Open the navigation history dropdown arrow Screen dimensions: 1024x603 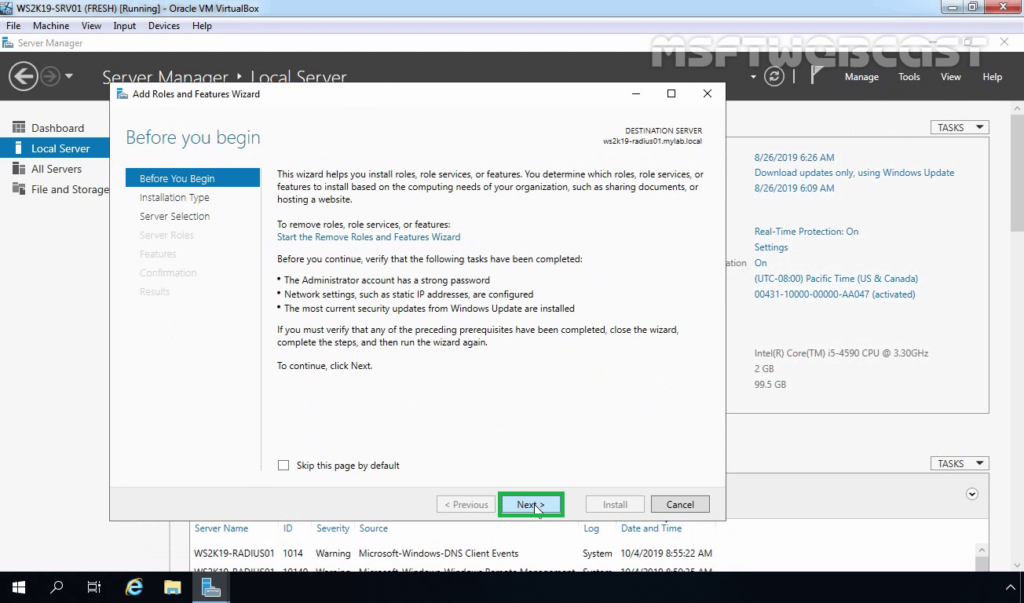click(69, 76)
